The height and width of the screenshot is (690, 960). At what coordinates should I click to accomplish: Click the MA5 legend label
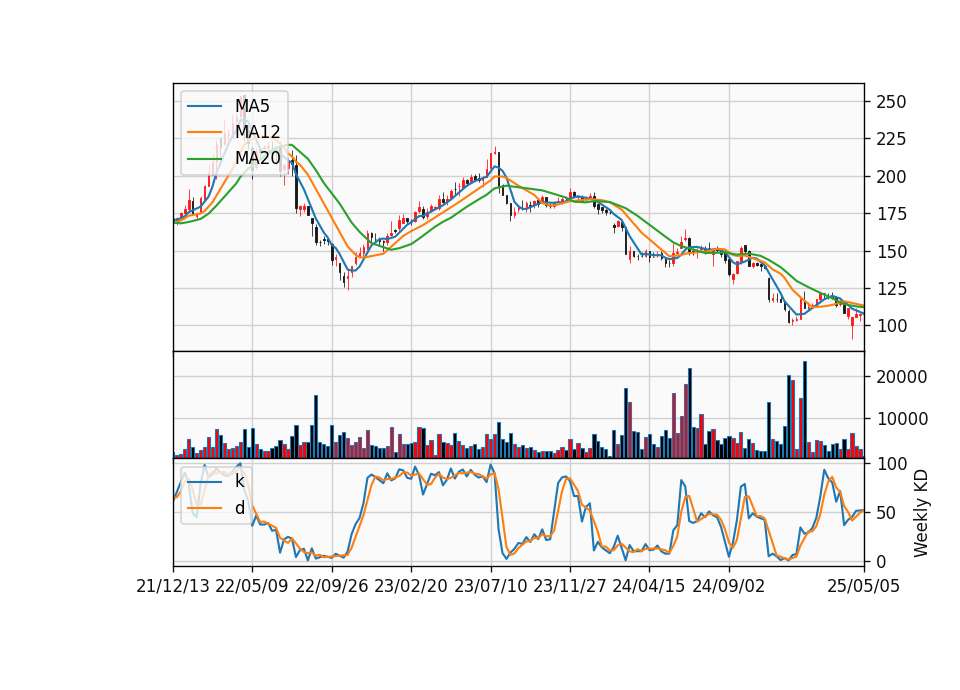[252, 106]
